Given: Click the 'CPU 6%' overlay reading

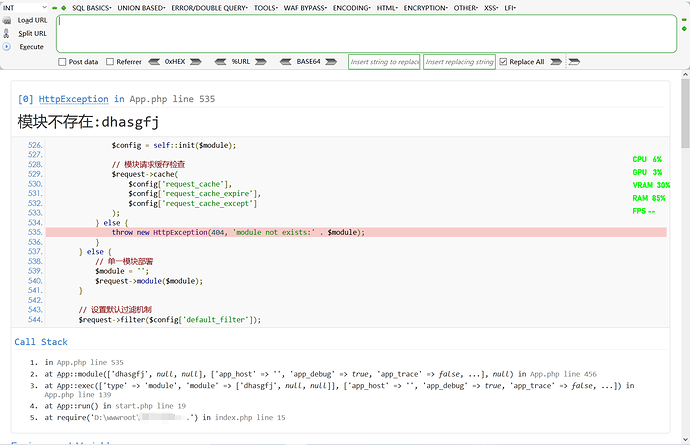Looking at the screenshot, I should 647,159.
